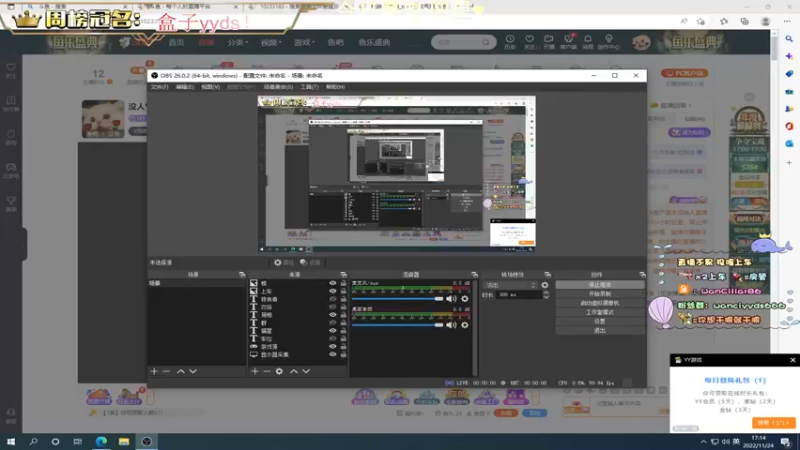Open 麦克风/Aux audio settings gear

[465, 298]
